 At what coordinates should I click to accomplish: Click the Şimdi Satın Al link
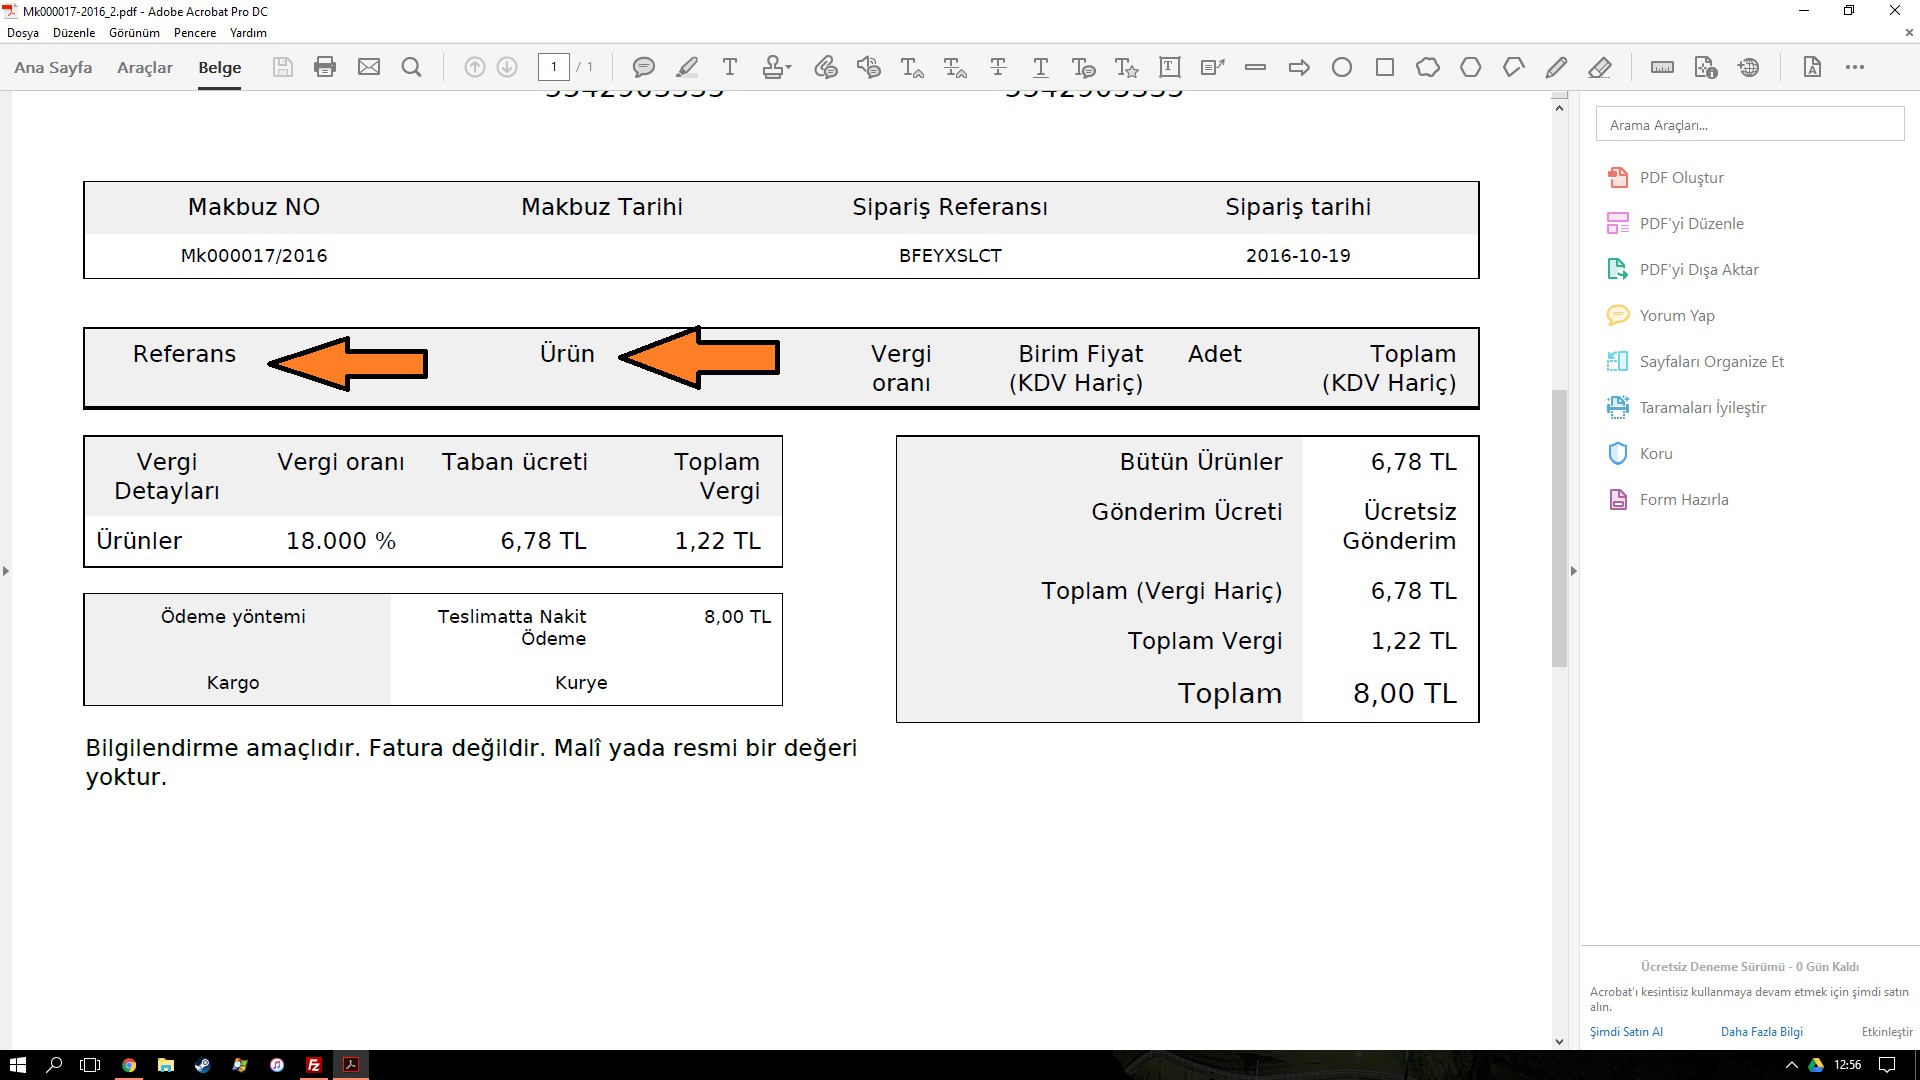click(1626, 1031)
